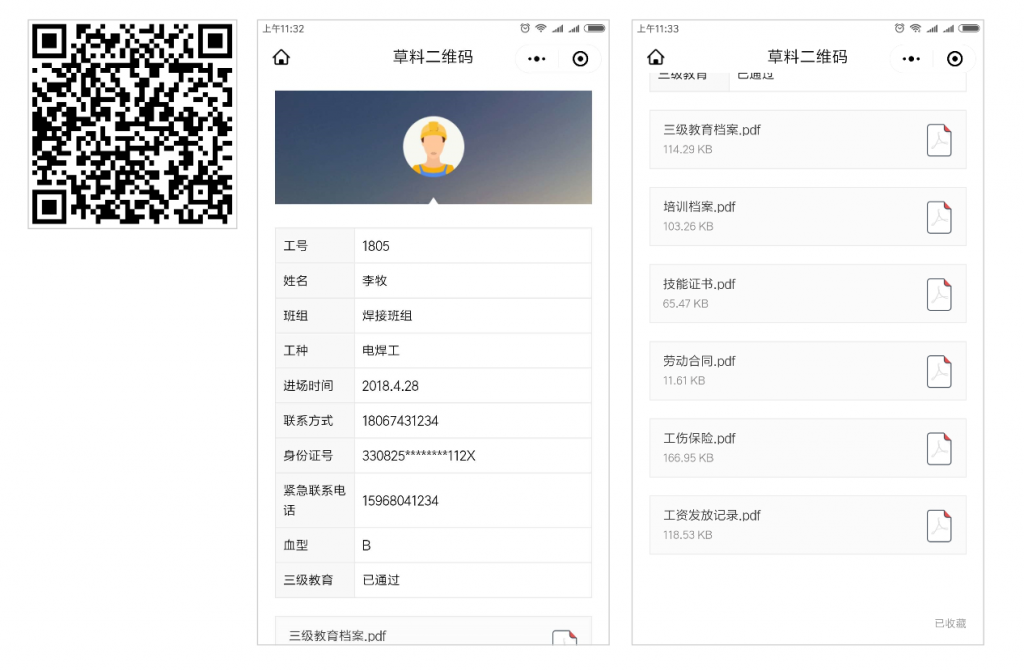The image size is (1024, 671).
Task: Click the 班组 field label
Action: pyautogui.click(x=295, y=316)
